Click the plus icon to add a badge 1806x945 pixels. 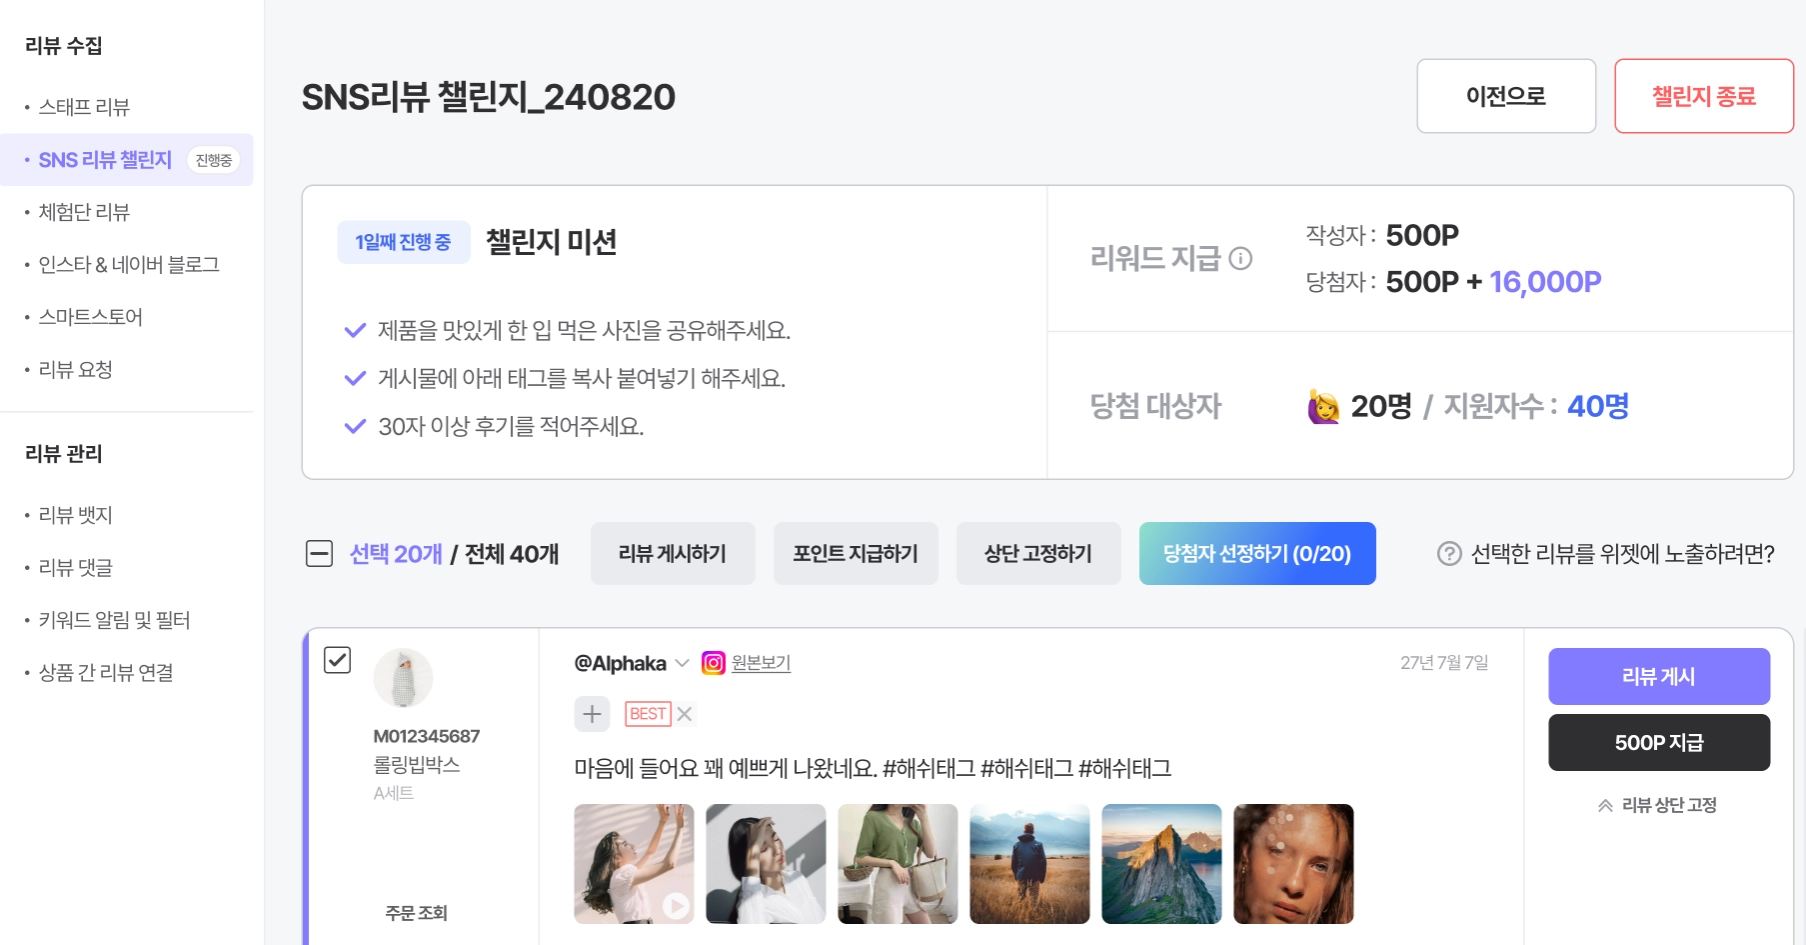point(592,714)
